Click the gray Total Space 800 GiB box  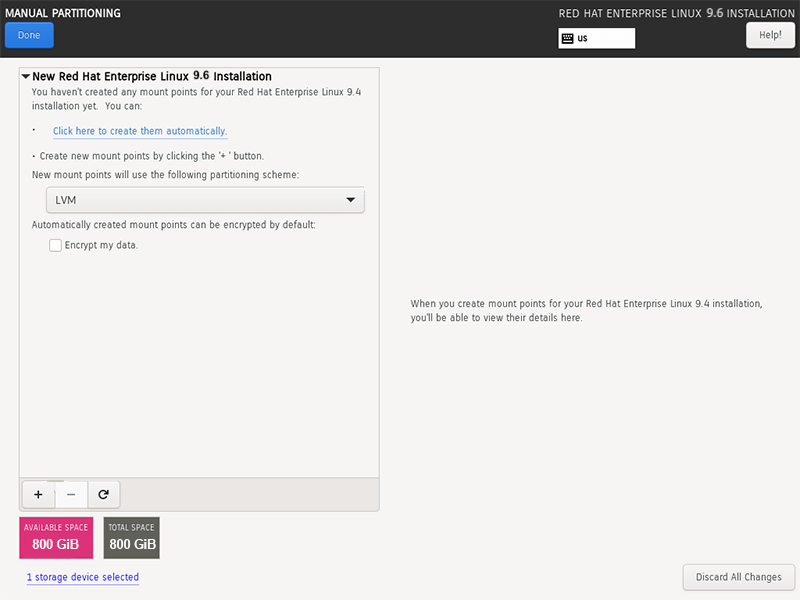[x=132, y=538]
